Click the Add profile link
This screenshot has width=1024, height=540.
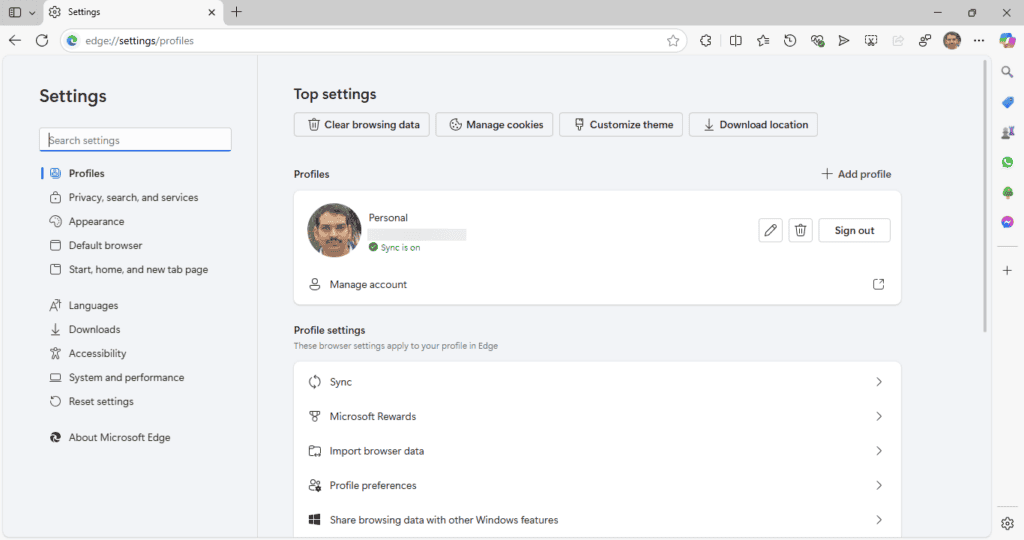point(856,174)
